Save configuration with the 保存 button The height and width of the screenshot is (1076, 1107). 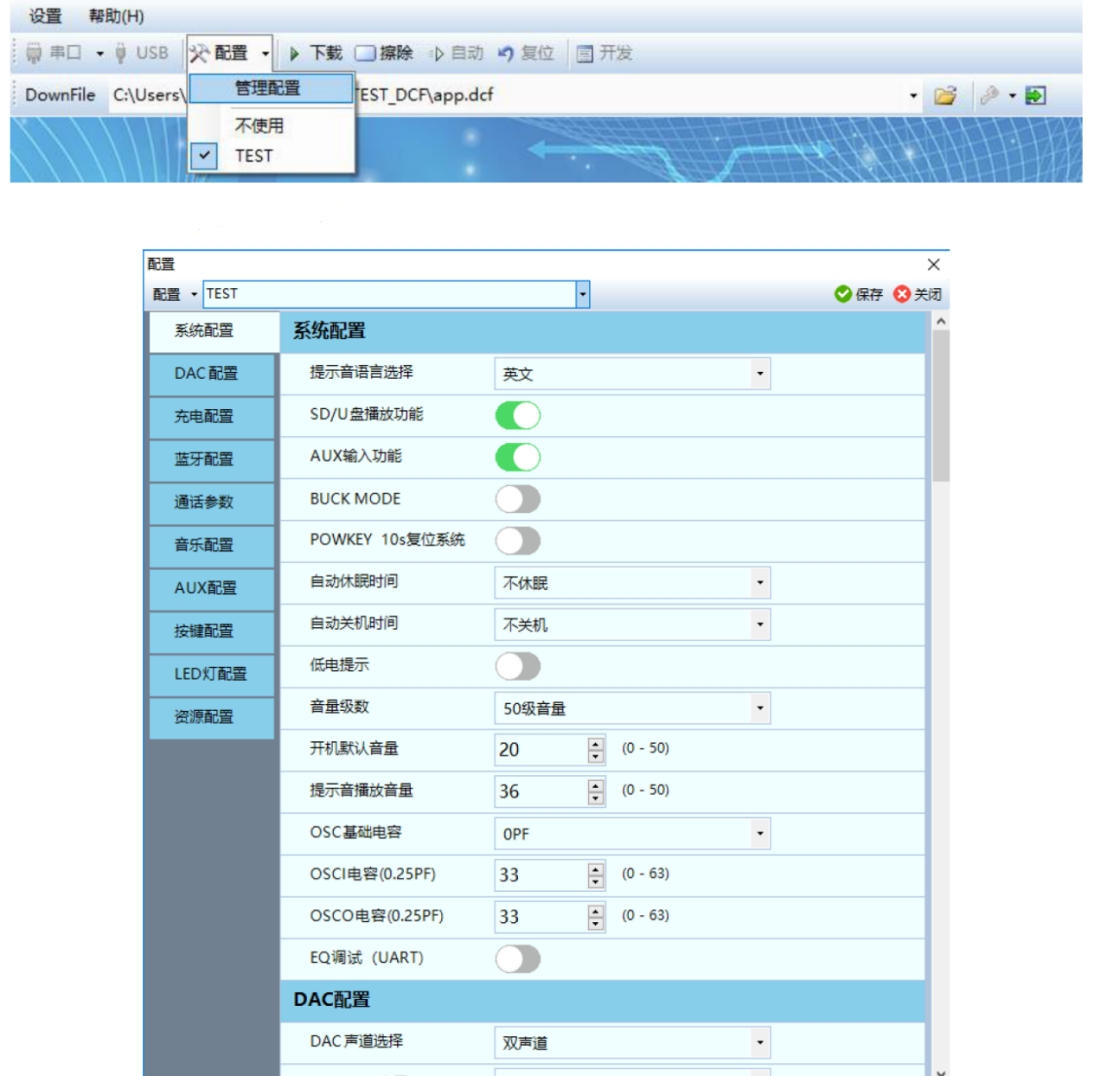point(858,294)
